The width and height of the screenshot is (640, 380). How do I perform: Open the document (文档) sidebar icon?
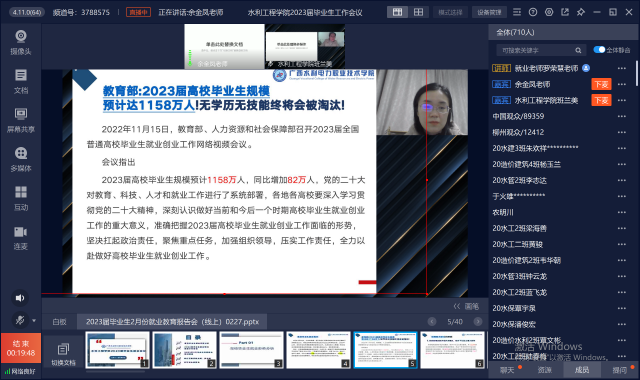(x=21, y=81)
